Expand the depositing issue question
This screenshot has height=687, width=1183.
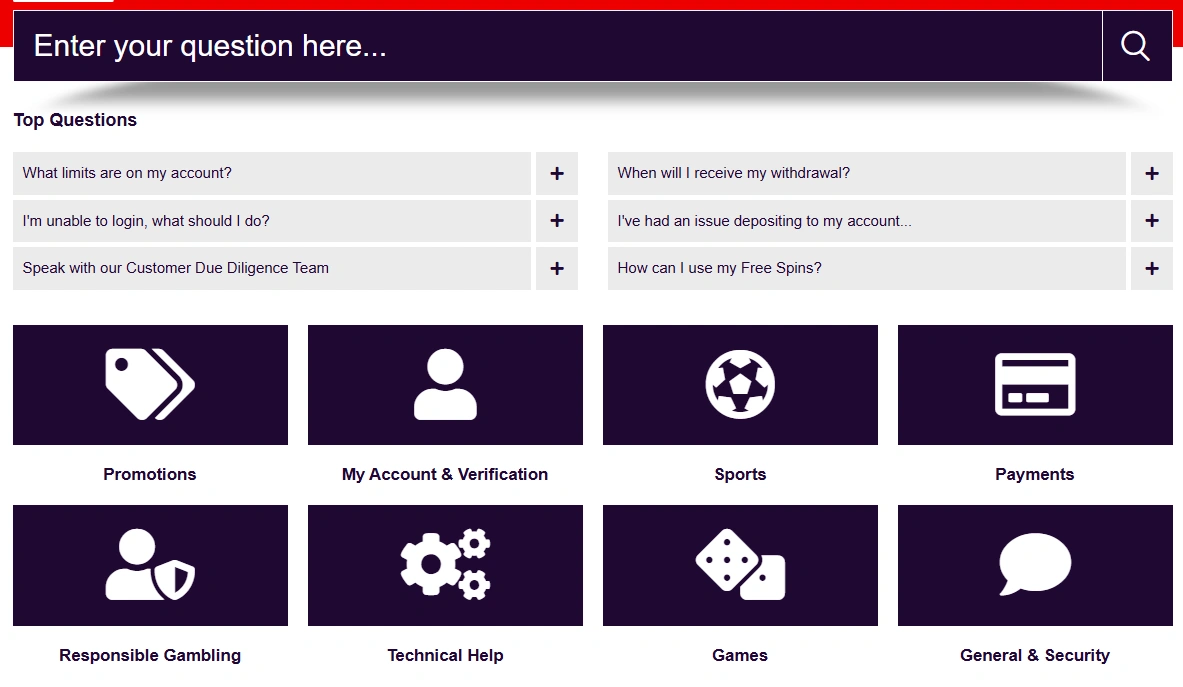pos(1151,220)
